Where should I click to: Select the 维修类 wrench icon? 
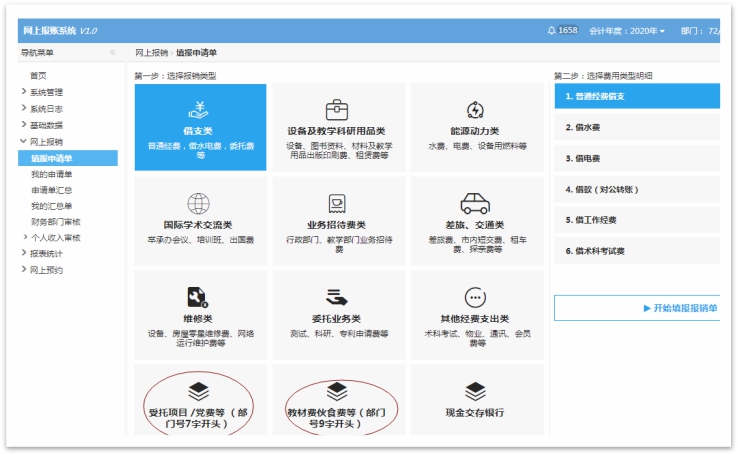[x=200, y=297]
